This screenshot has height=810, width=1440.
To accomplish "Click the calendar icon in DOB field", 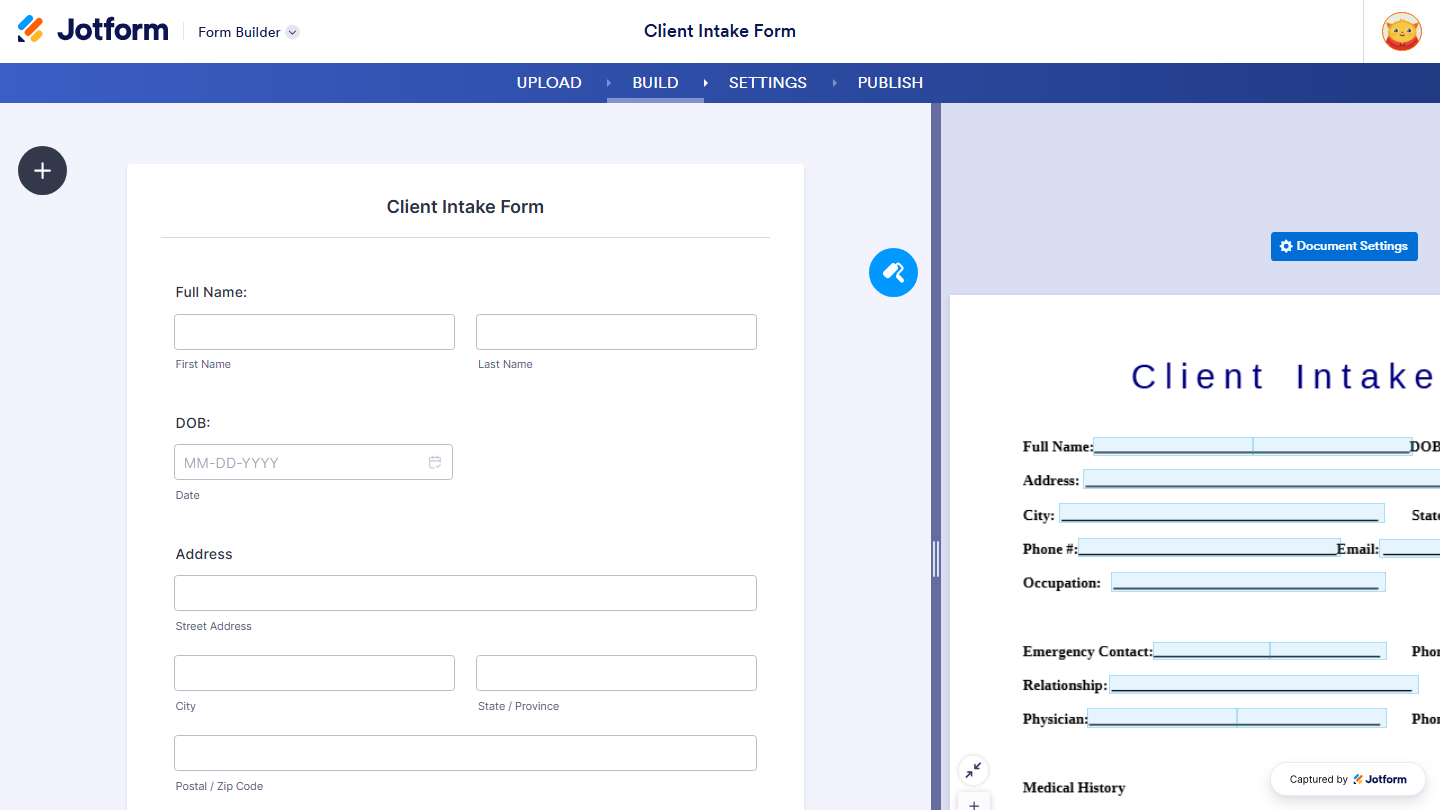I will 435,462.
